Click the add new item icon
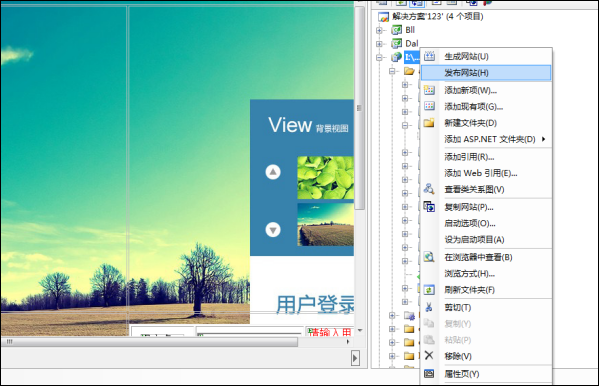This screenshot has height=386, width=599. click(x=429, y=90)
